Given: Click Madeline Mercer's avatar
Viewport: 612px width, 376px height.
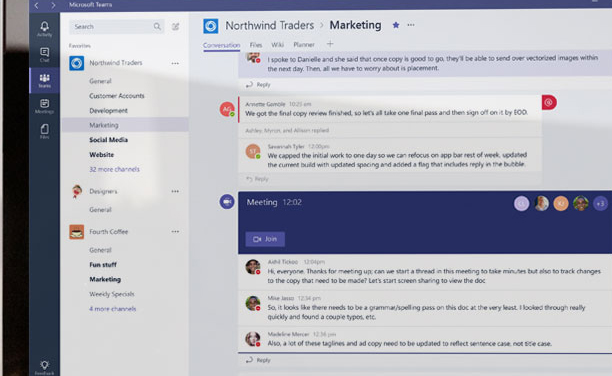Looking at the screenshot, I should coord(253,339).
